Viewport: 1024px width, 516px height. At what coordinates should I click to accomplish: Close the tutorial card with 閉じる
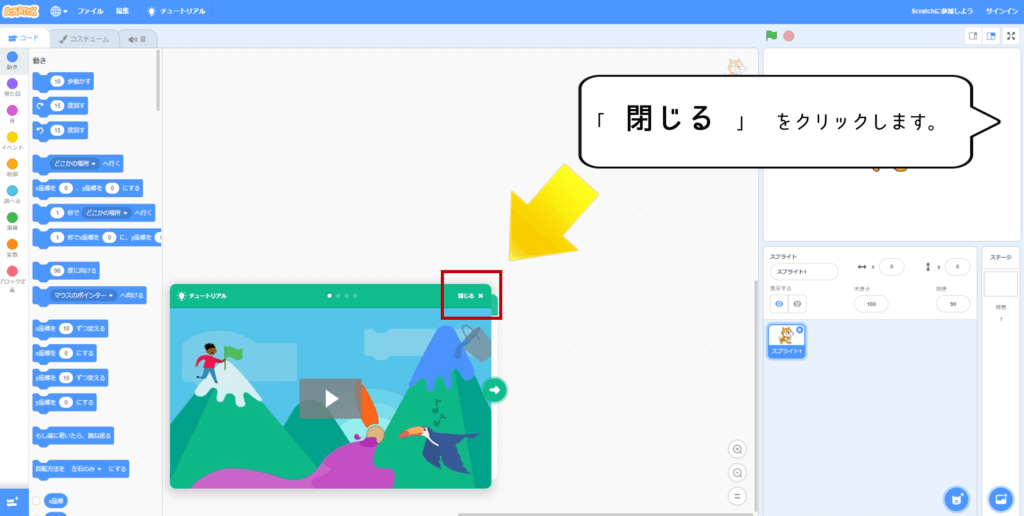point(470,296)
